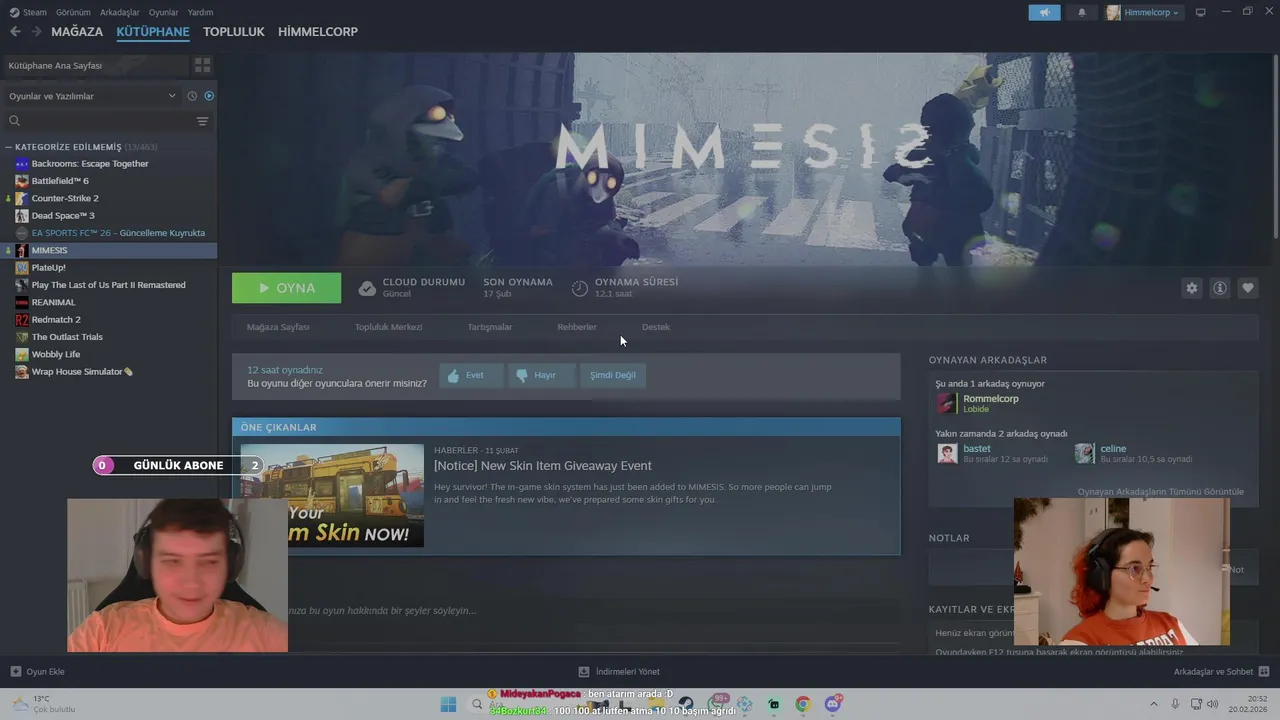Toggle library grid view icon
Image resolution: width=1280 pixels, height=720 pixels.
[202, 65]
